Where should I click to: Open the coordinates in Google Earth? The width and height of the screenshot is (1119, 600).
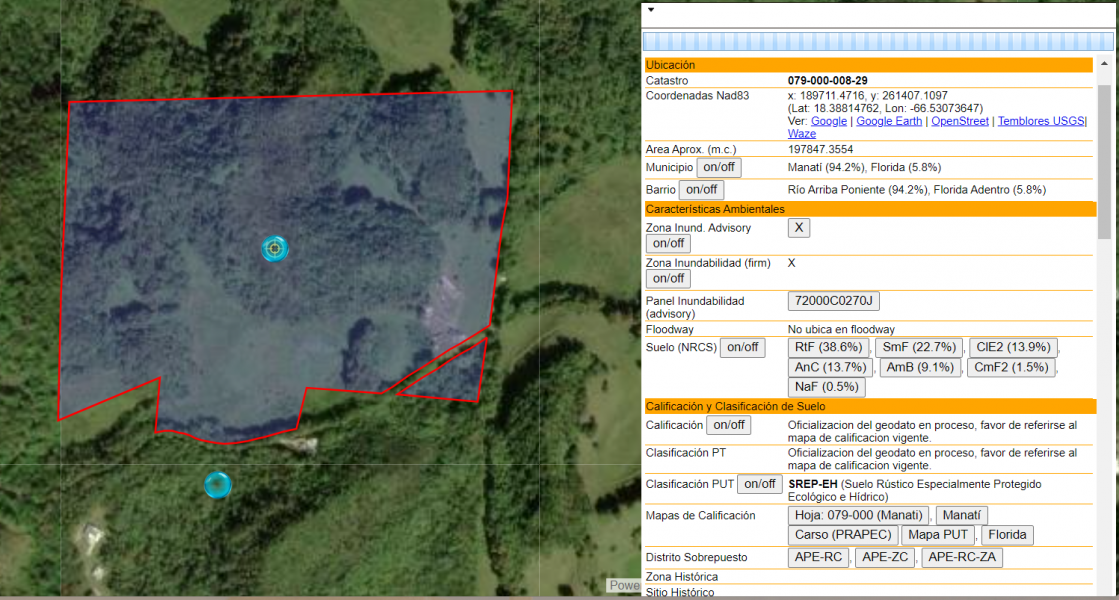[x=888, y=120]
